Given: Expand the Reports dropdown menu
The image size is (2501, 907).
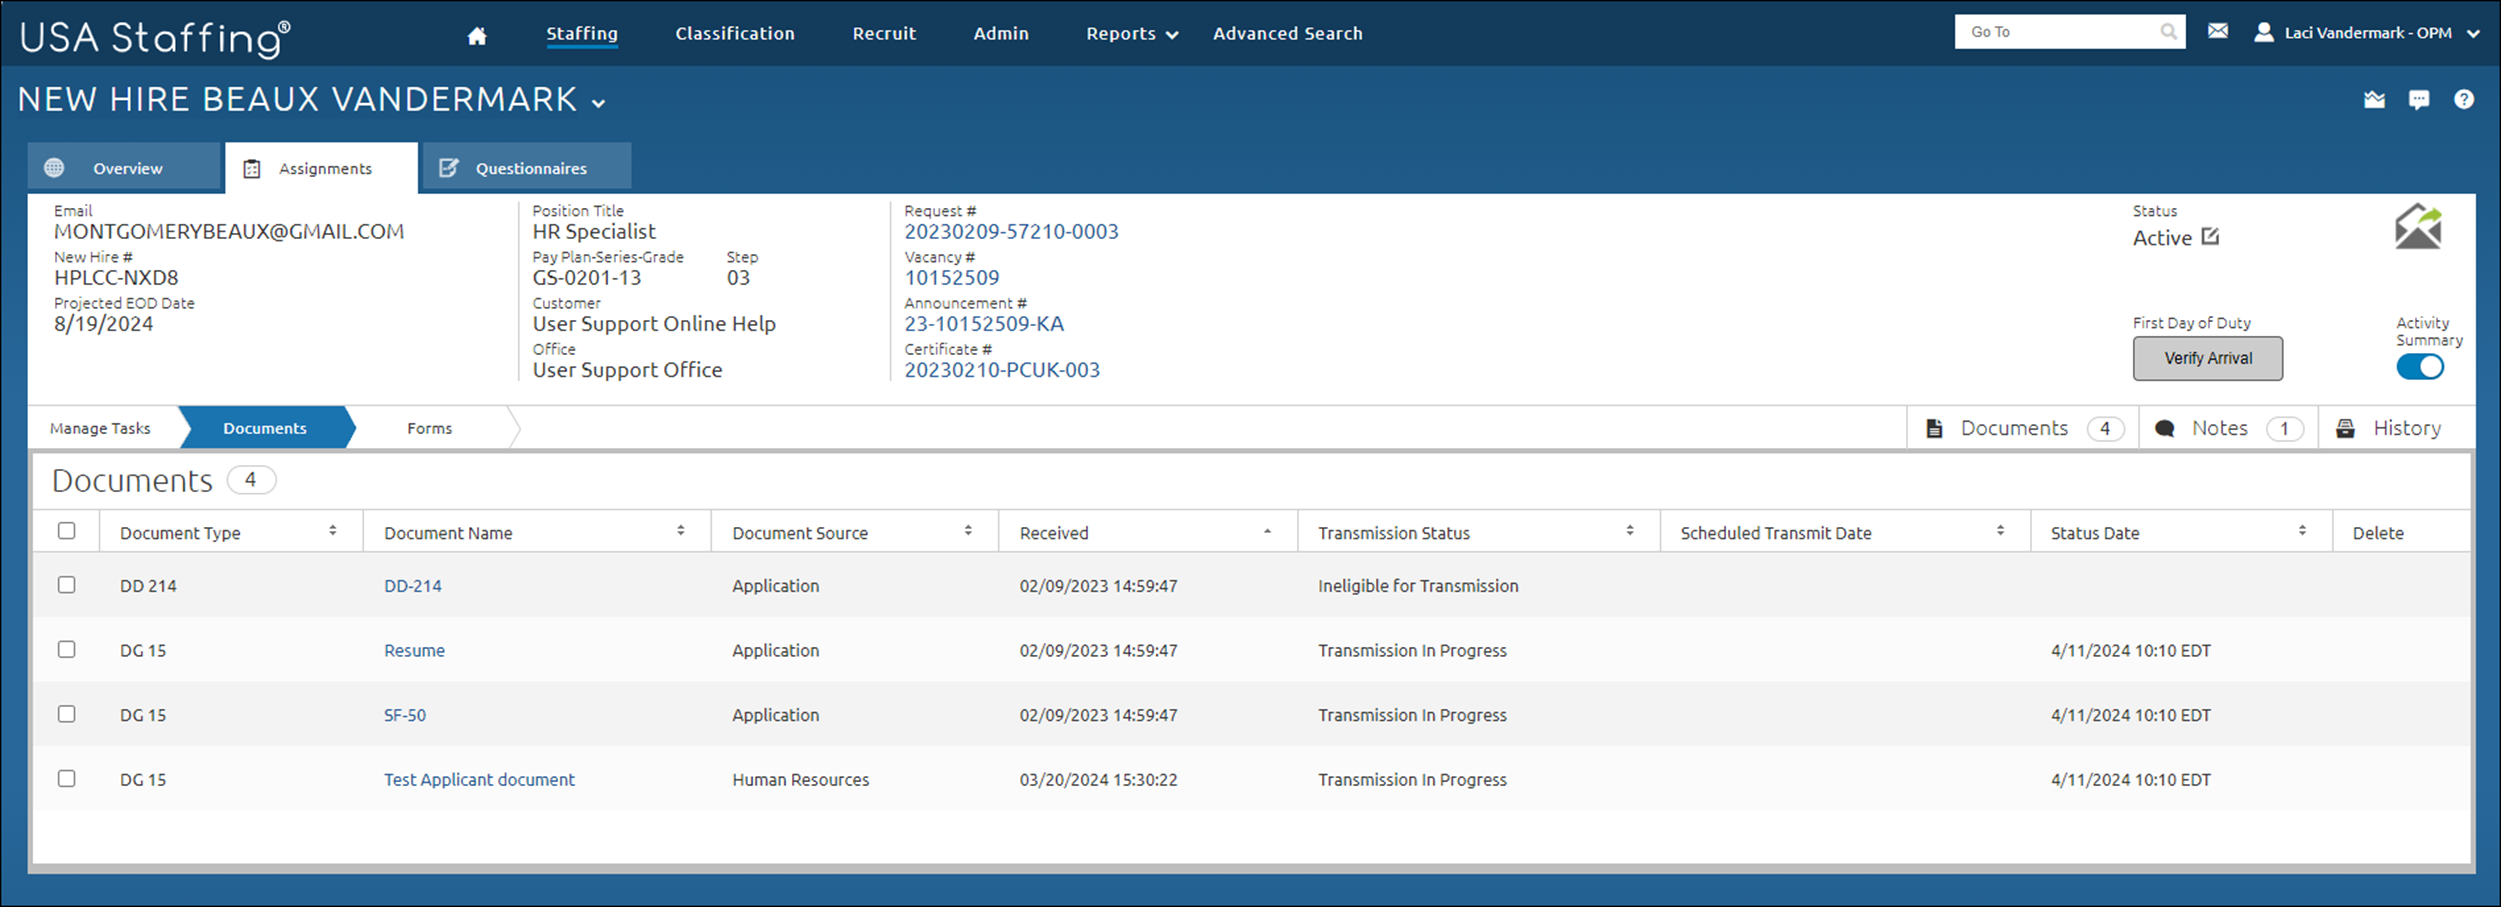Looking at the screenshot, I should pos(1131,34).
